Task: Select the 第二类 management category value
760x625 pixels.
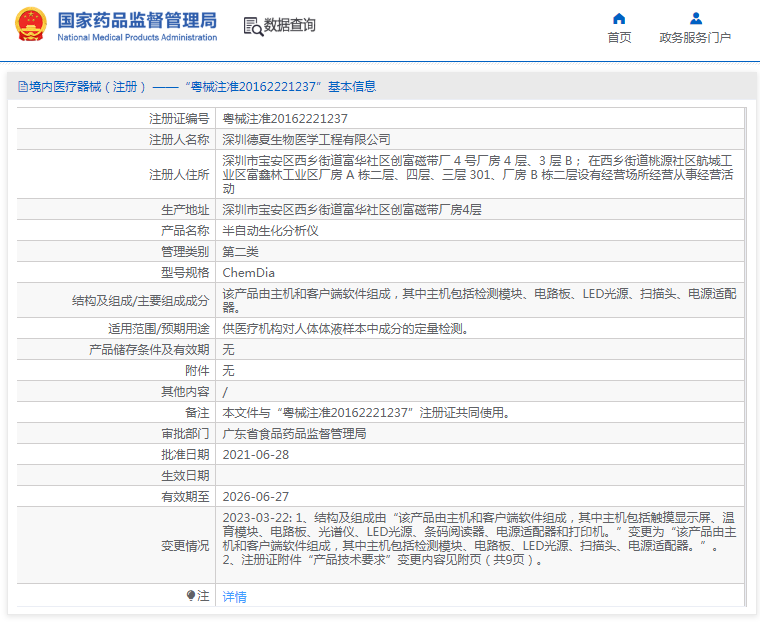Action: pyautogui.click(x=240, y=251)
